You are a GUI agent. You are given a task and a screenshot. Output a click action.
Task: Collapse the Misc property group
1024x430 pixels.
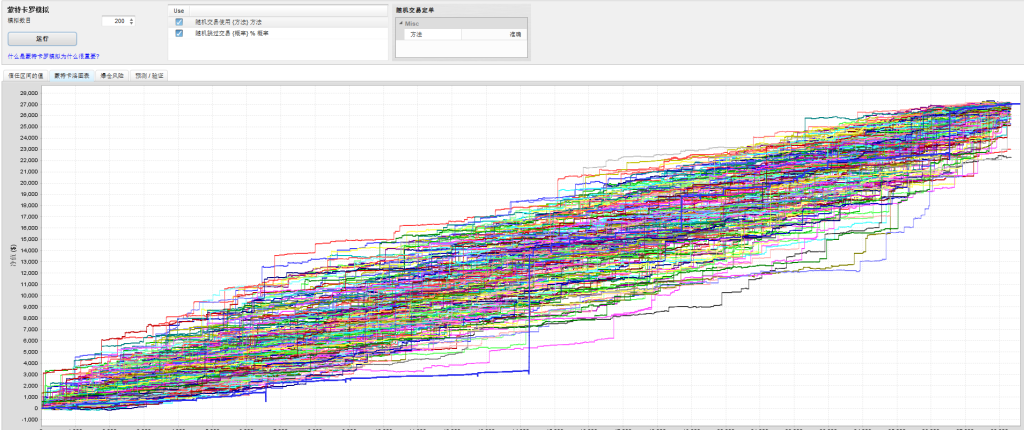(401, 22)
